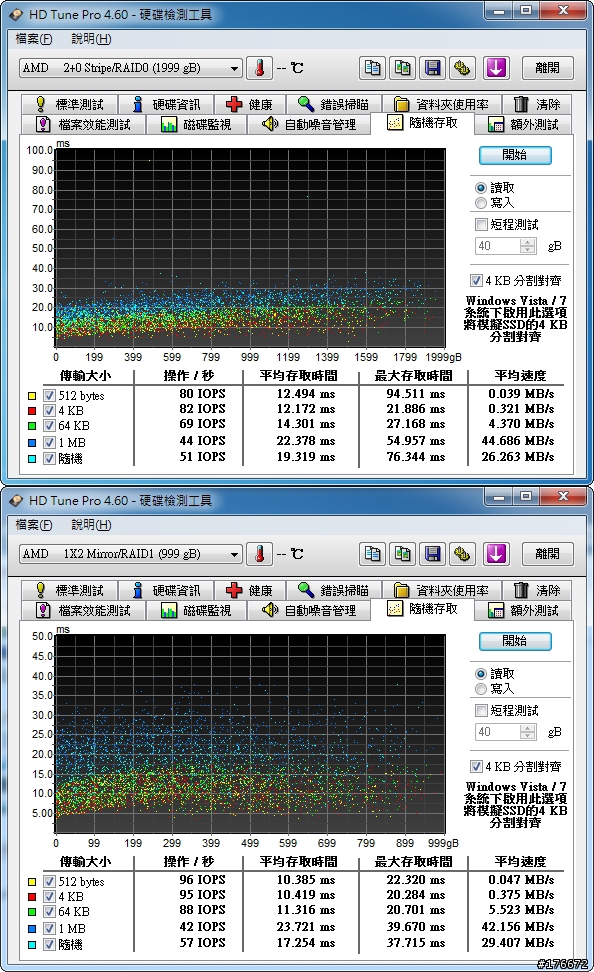
Task: Open 檔案 menu in top RAID0 window
Action: coord(33,38)
